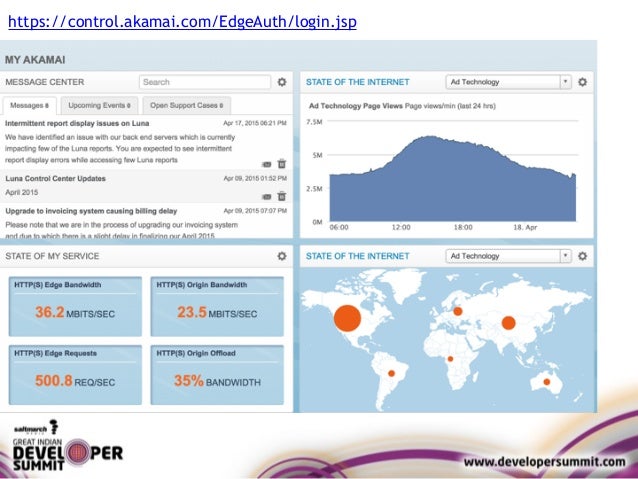
Task: Open message 'Intermittent report display issues on Luna'
Action: (77, 123)
